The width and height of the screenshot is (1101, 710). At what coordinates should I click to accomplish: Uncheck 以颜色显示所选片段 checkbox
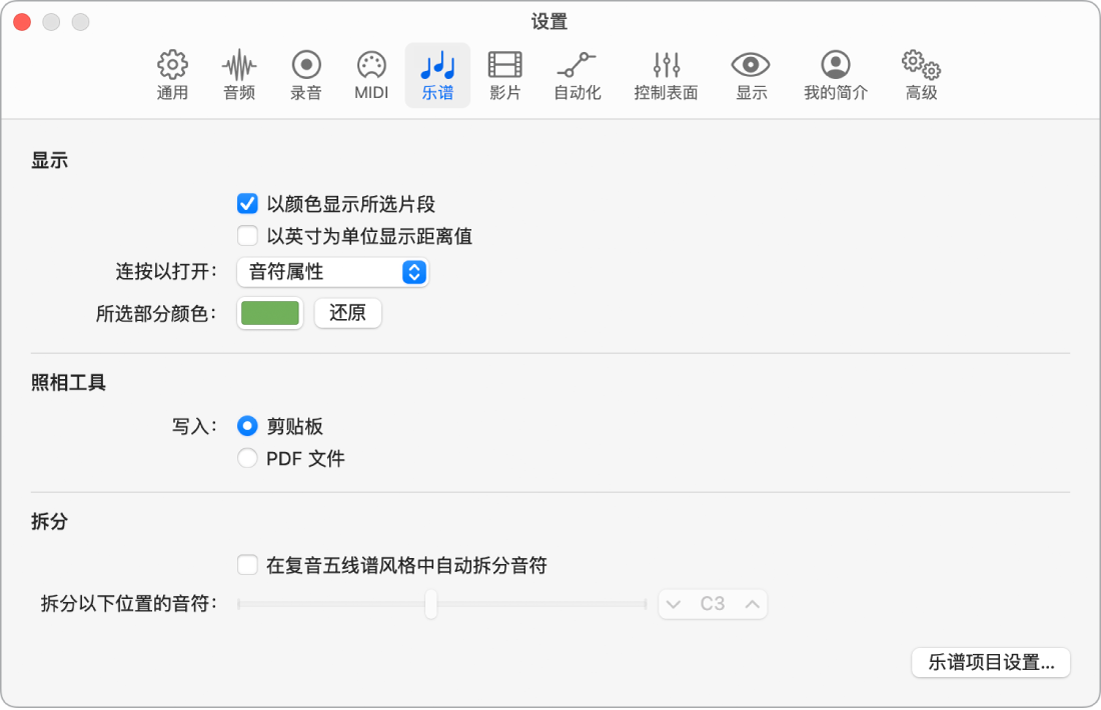[x=247, y=204]
